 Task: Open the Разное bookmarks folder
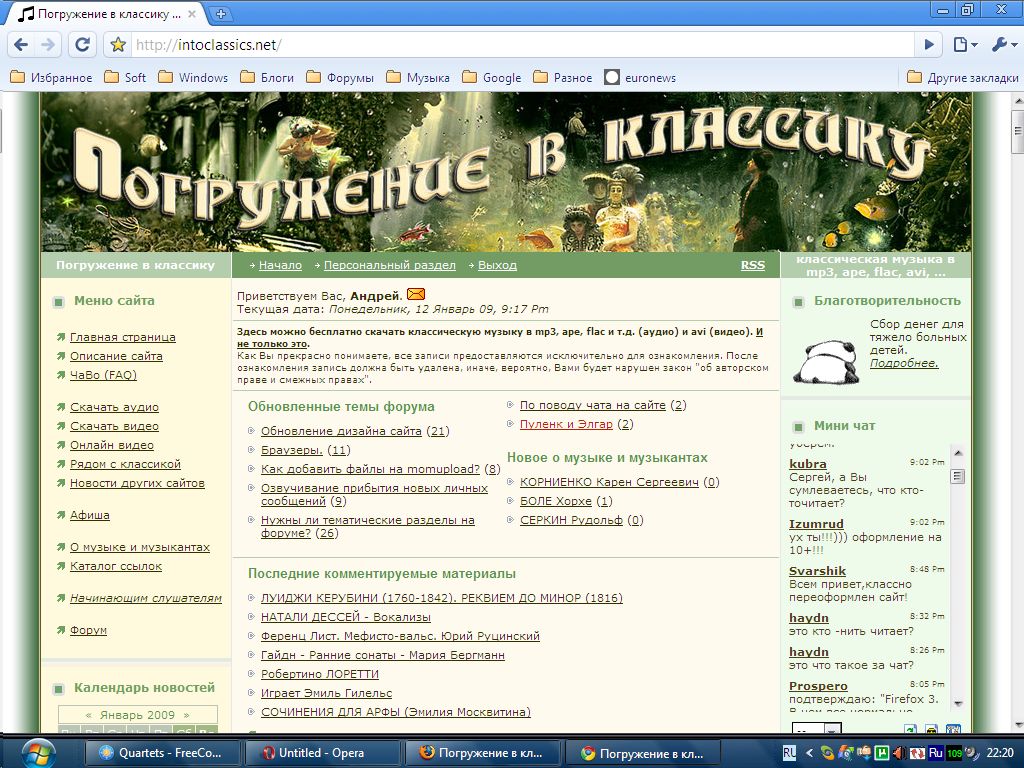point(563,78)
